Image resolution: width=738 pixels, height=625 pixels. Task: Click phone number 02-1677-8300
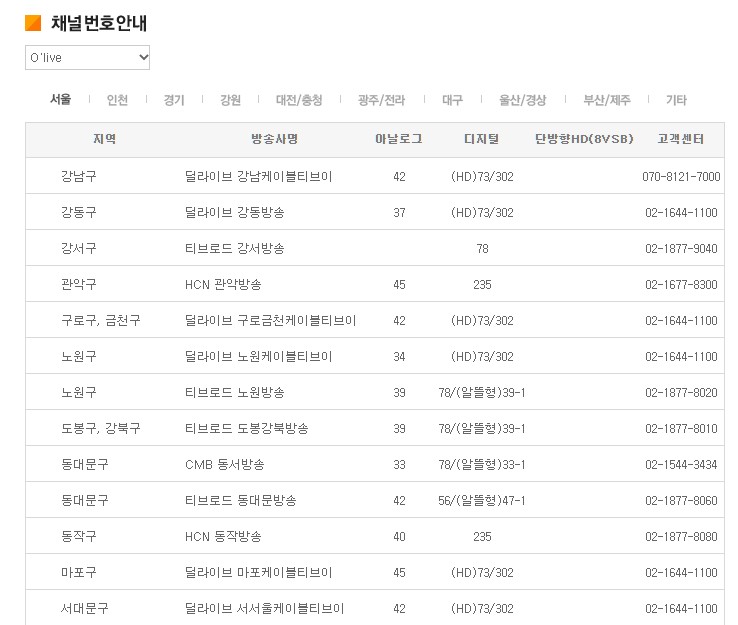click(x=681, y=285)
